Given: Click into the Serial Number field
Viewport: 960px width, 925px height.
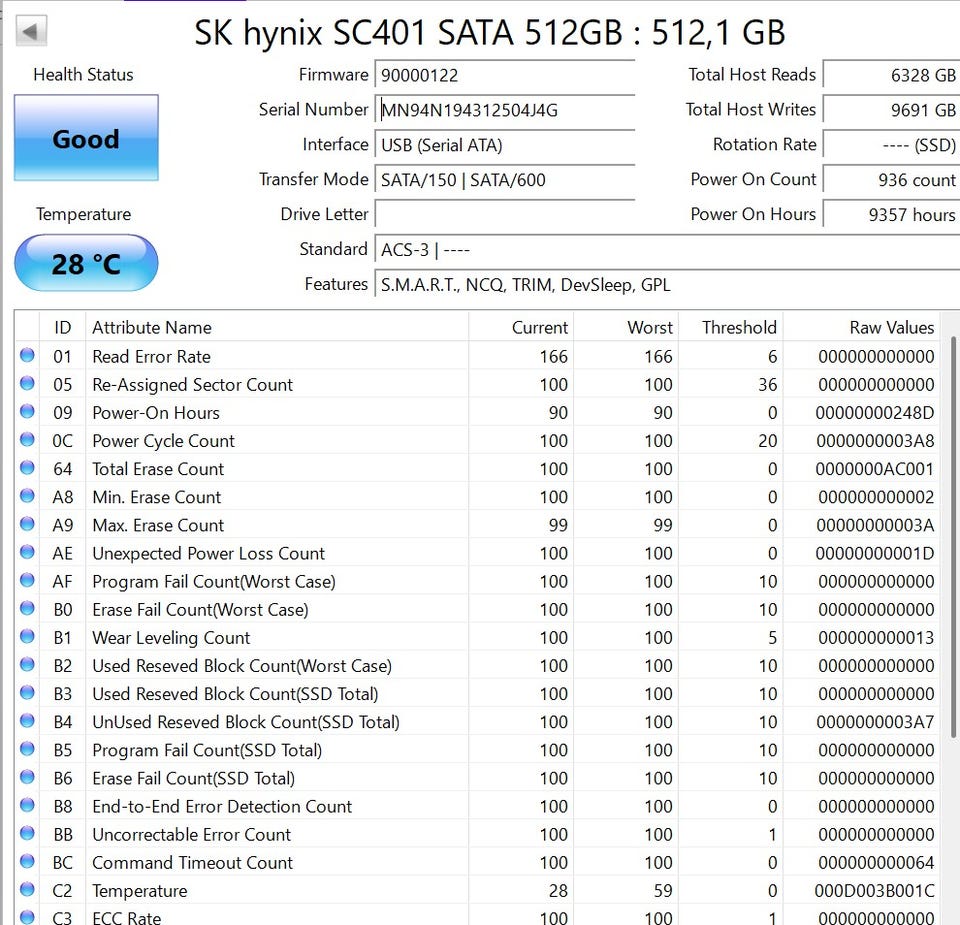Looking at the screenshot, I should pyautogui.click(x=504, y=110).
